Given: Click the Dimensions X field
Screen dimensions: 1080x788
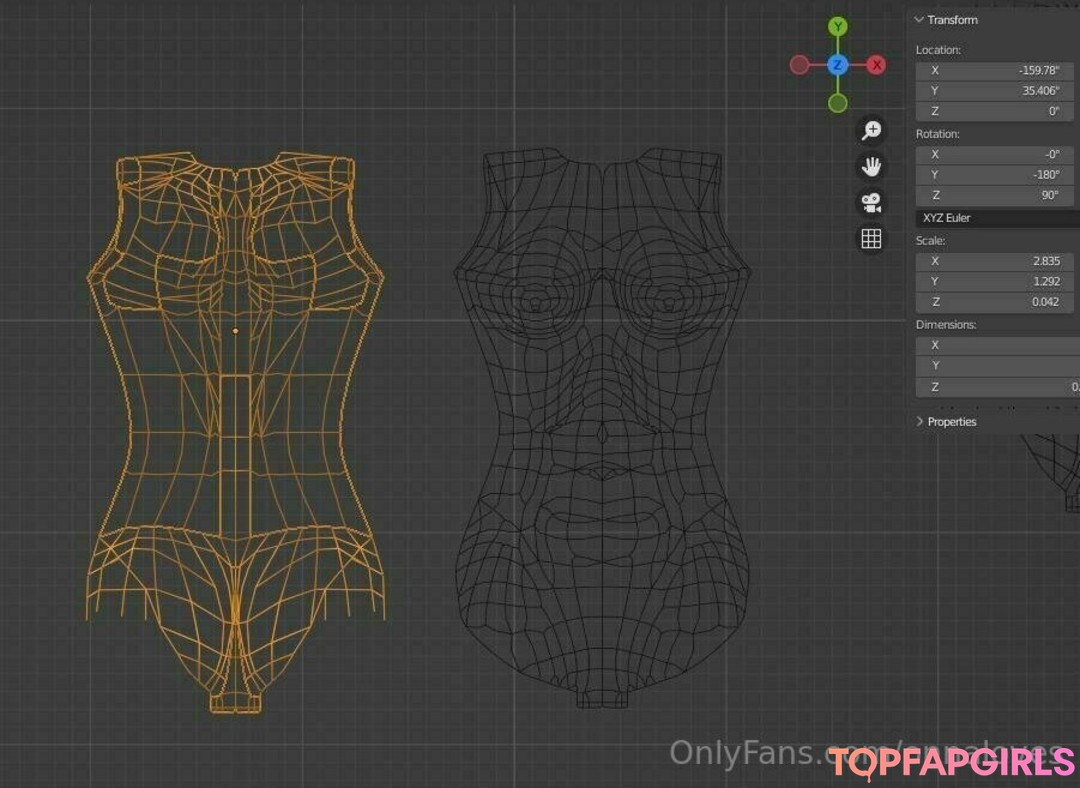Looking at the screenshot, I should coord(997,345).
